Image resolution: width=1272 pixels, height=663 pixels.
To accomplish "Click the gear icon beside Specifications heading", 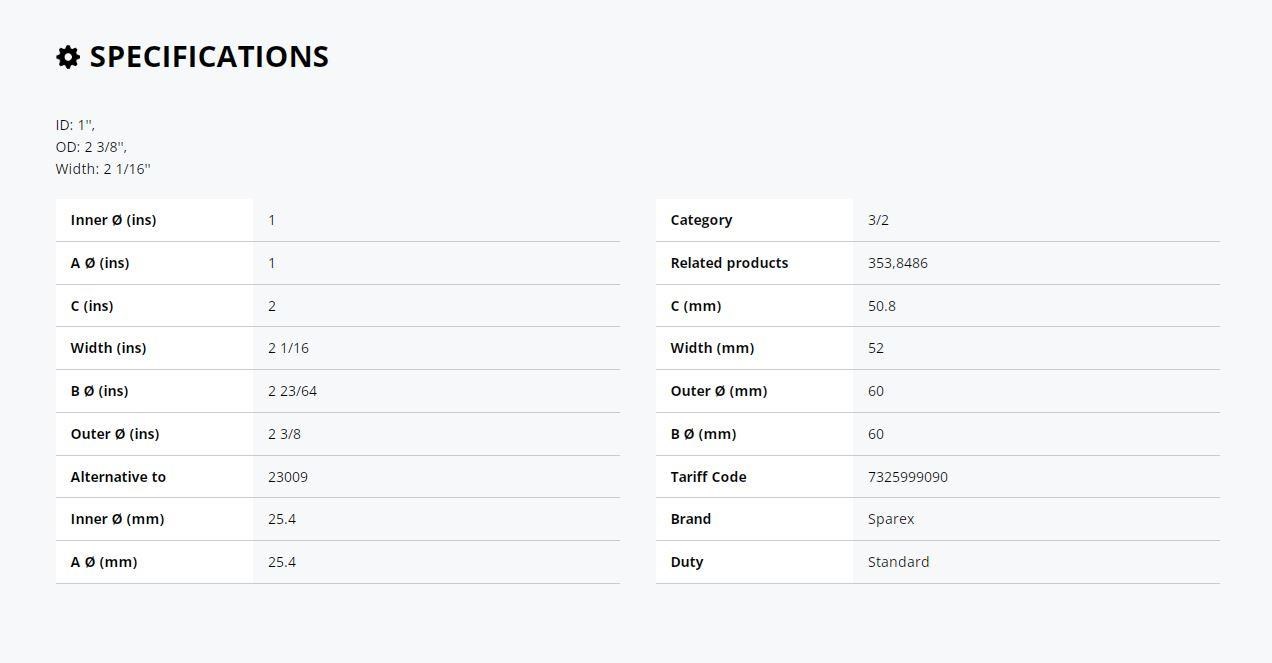I will 68,57.
